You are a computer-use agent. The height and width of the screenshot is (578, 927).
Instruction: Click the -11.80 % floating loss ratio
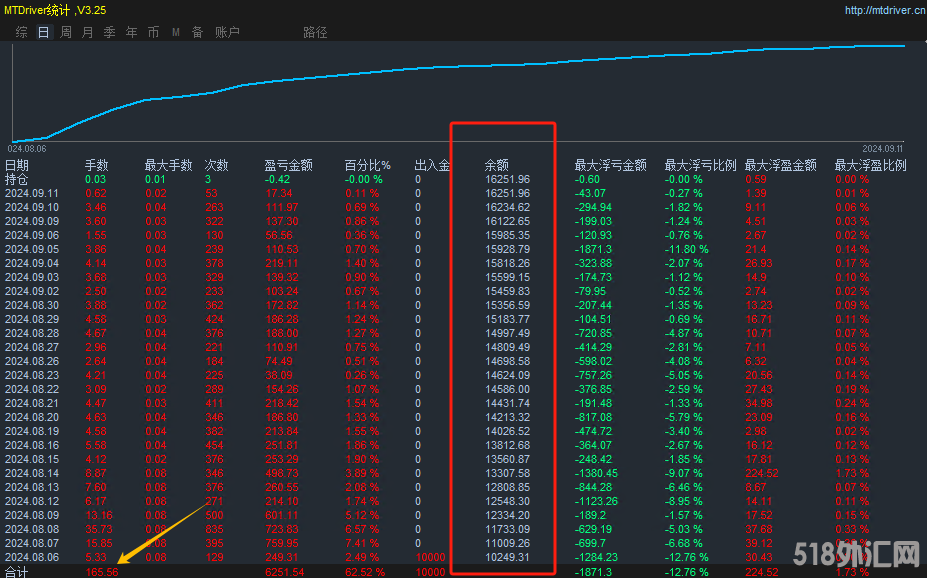pyautogui.click(x=686, y=249)
